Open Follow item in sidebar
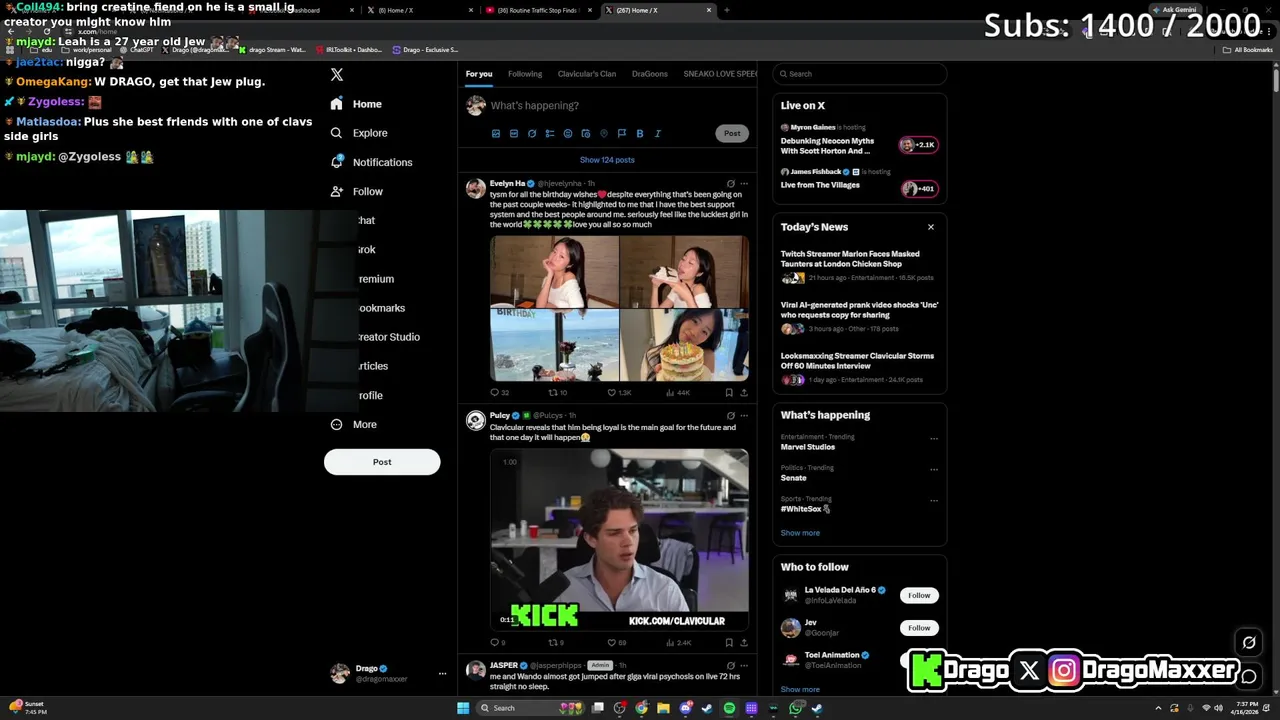Viewport: 1280px width, 720px height. (x=357, y=192)
